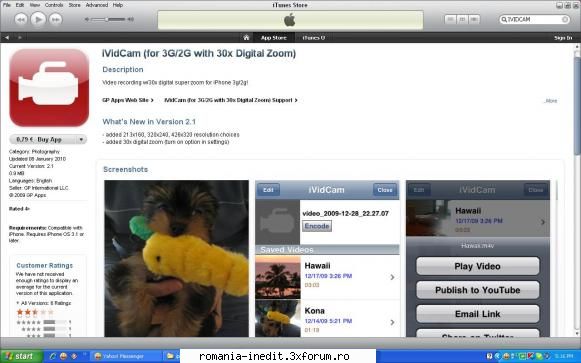
Task: Expand the Buy App dropdown arrow
Action: [81, 140]
